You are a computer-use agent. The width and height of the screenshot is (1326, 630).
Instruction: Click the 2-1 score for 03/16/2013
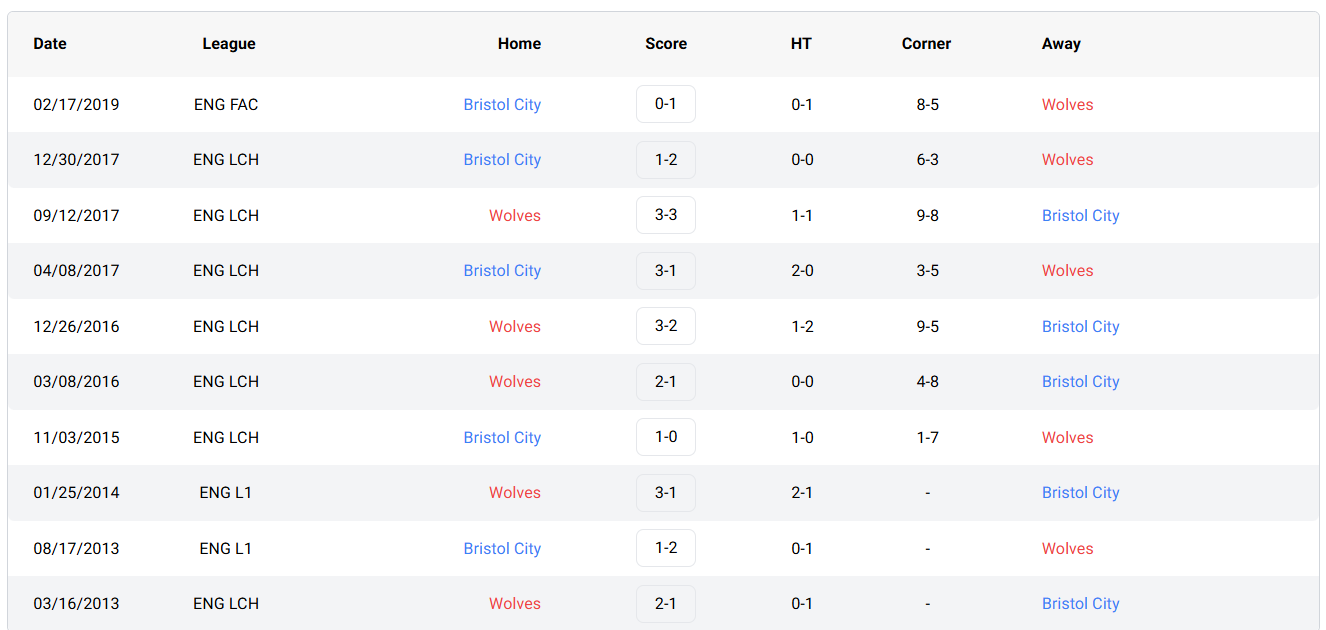tap(665, 604)
